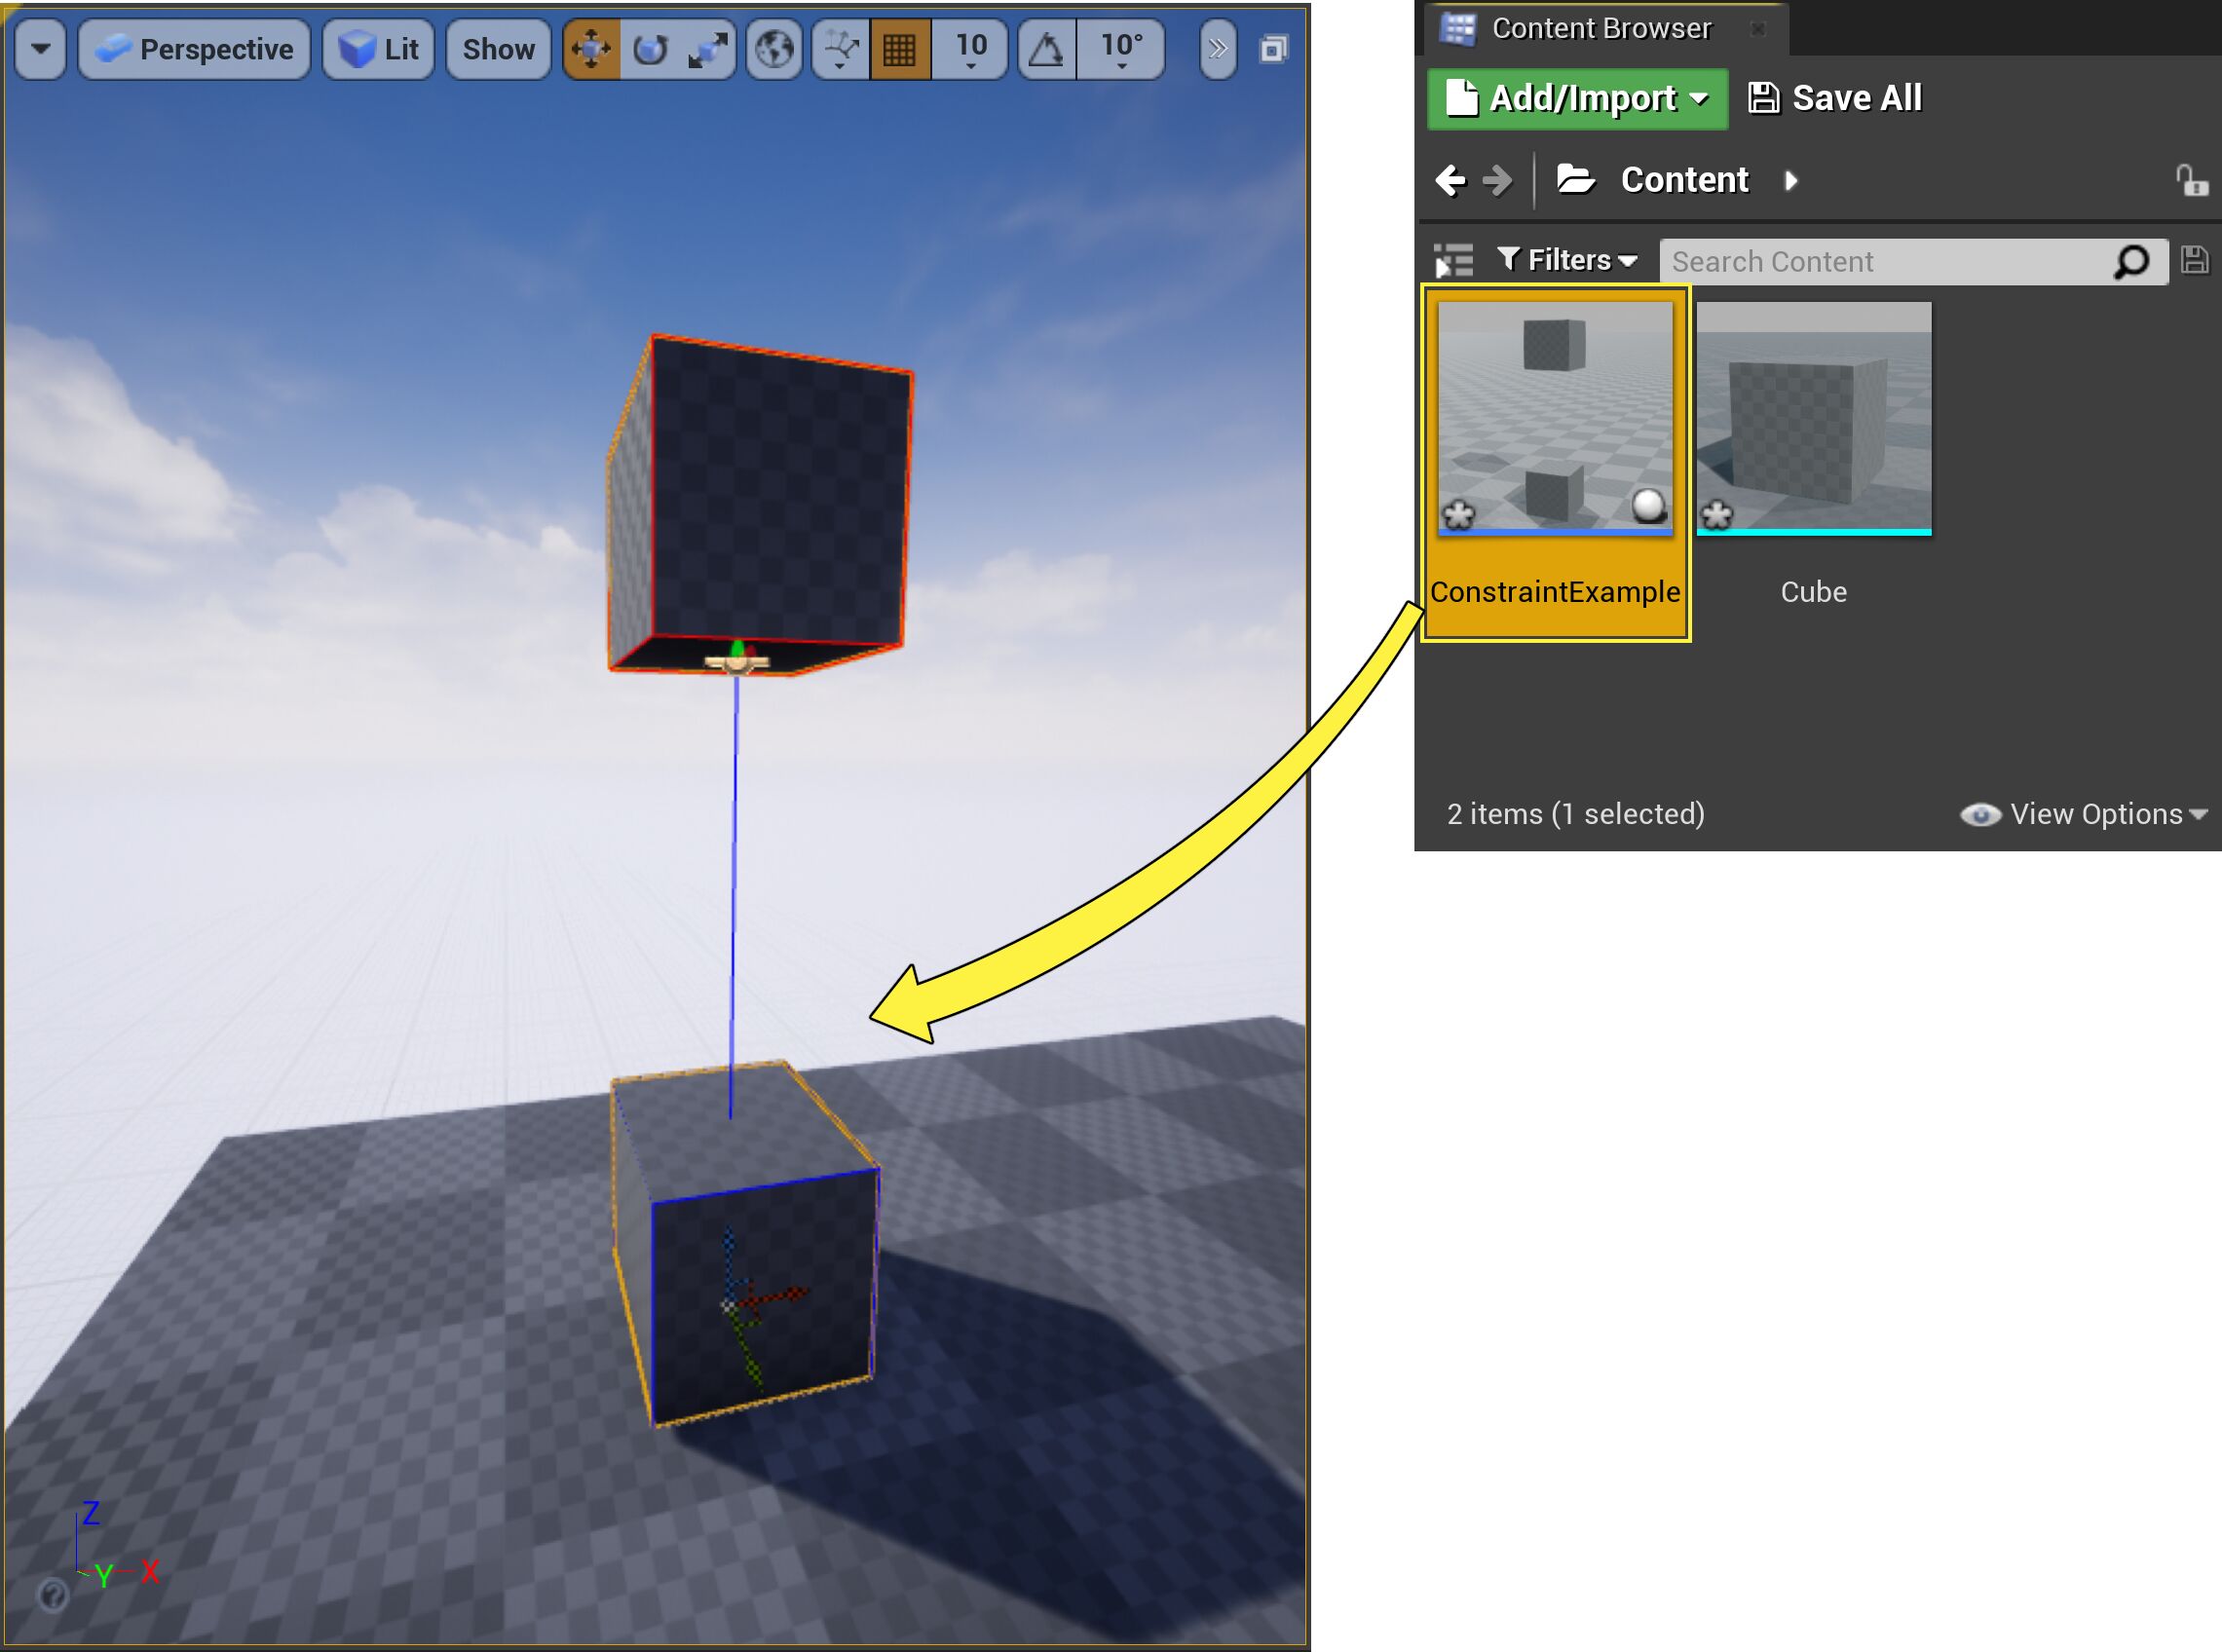The image size is (2222, 1652).
Task: Open the rotation snap 10° dropdown
Action: 1121,49
